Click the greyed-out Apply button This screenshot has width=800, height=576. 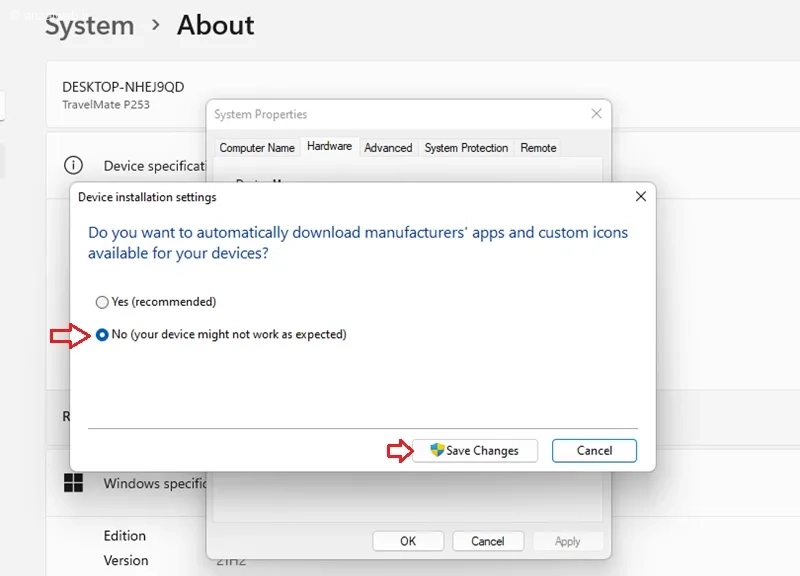point(567,541)
